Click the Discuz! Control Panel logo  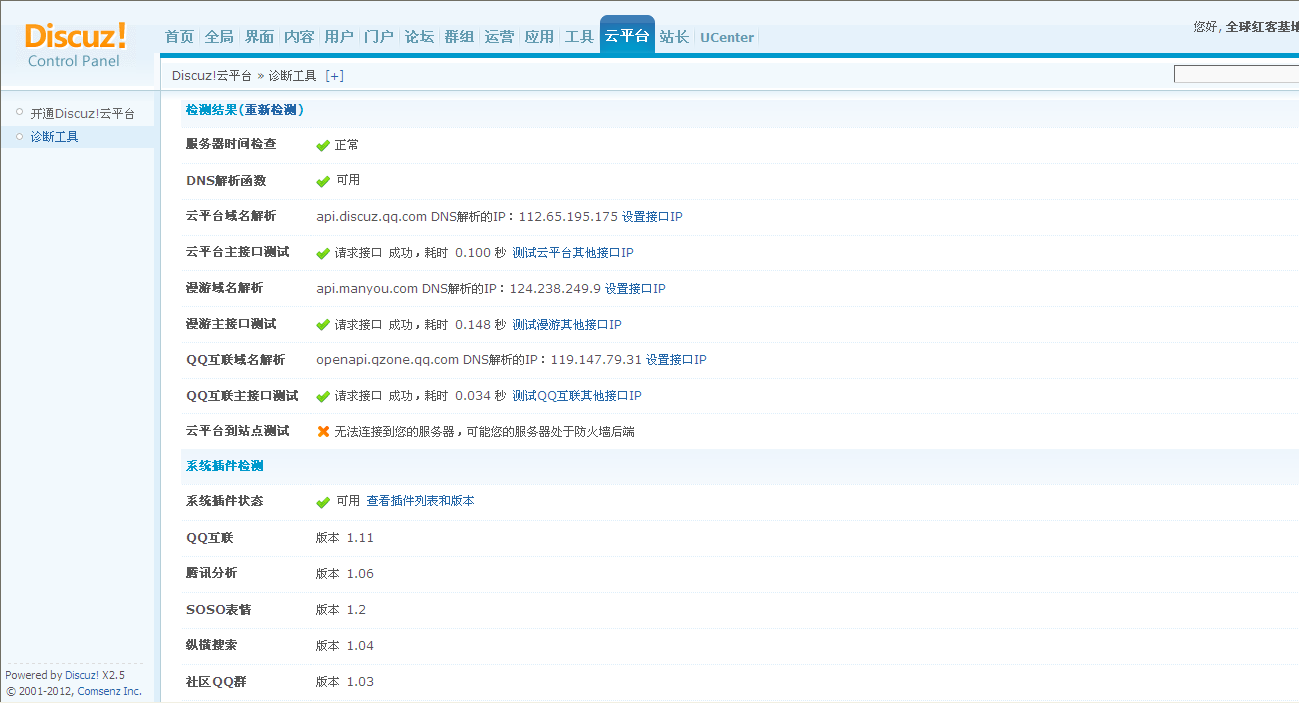point(75,45)
